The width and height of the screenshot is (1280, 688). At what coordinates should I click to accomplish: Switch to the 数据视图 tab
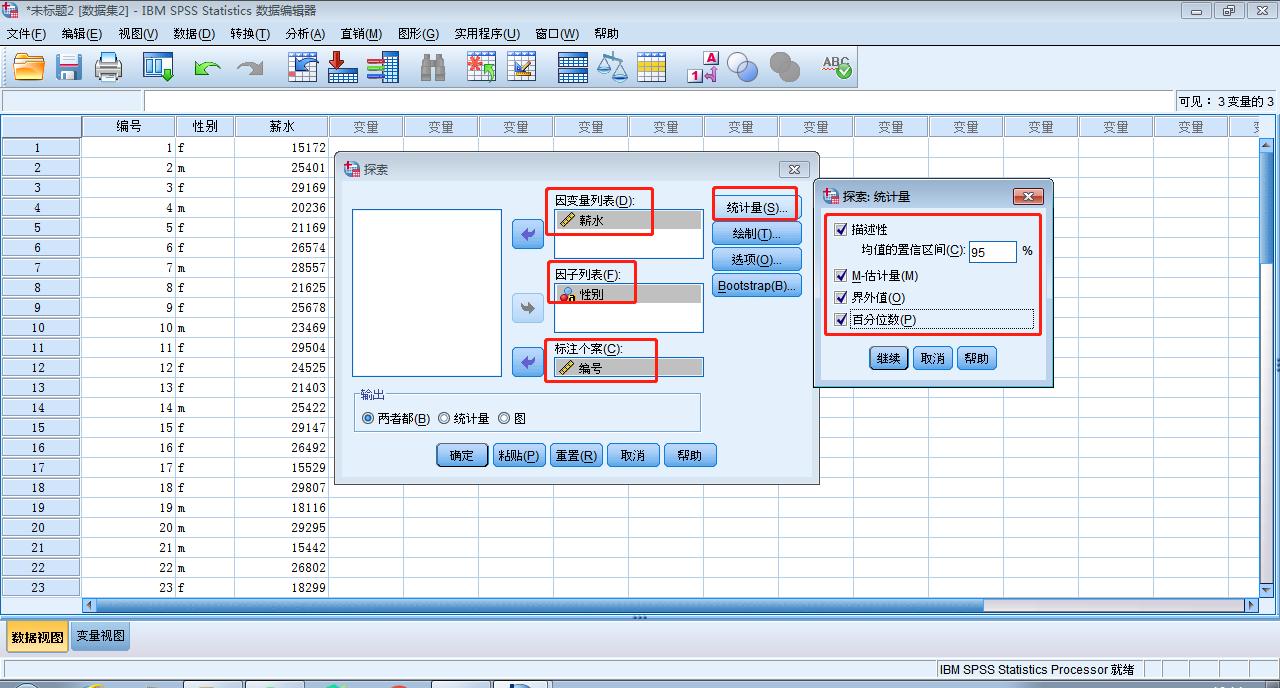(x=37, y=637)
